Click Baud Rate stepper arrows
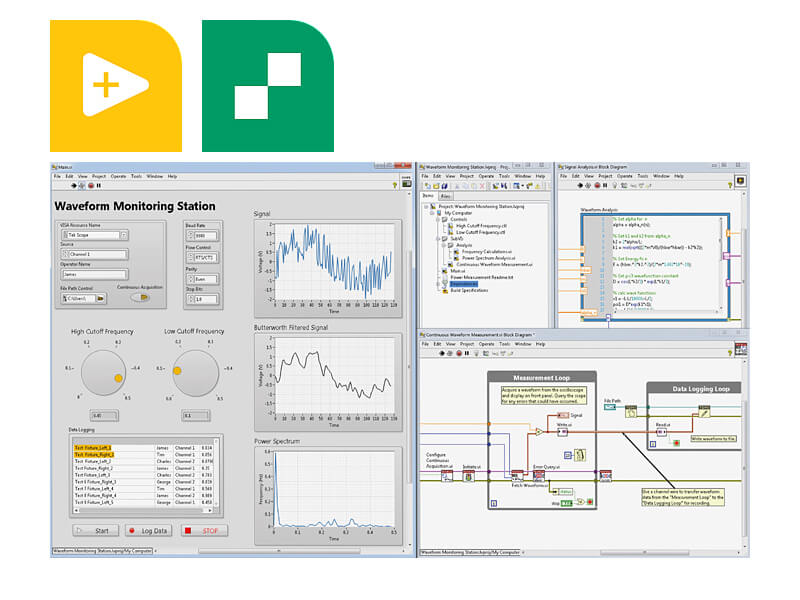 coord(191,236)
